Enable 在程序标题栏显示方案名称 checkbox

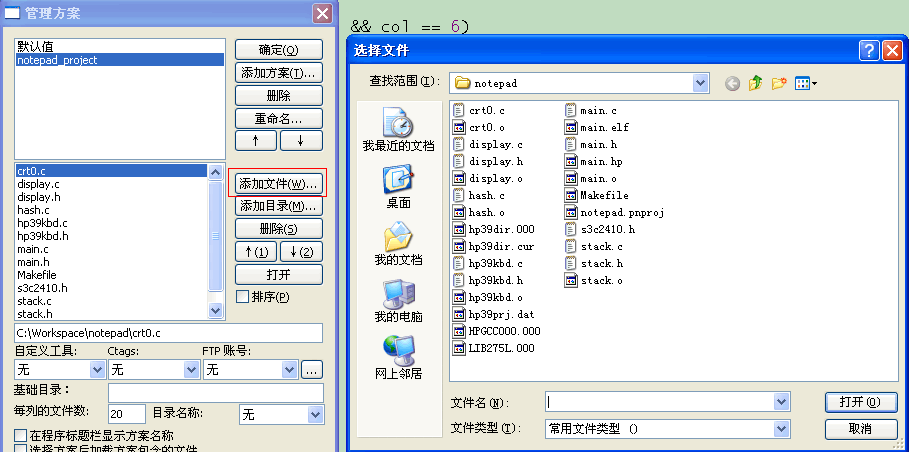[20, 436]
